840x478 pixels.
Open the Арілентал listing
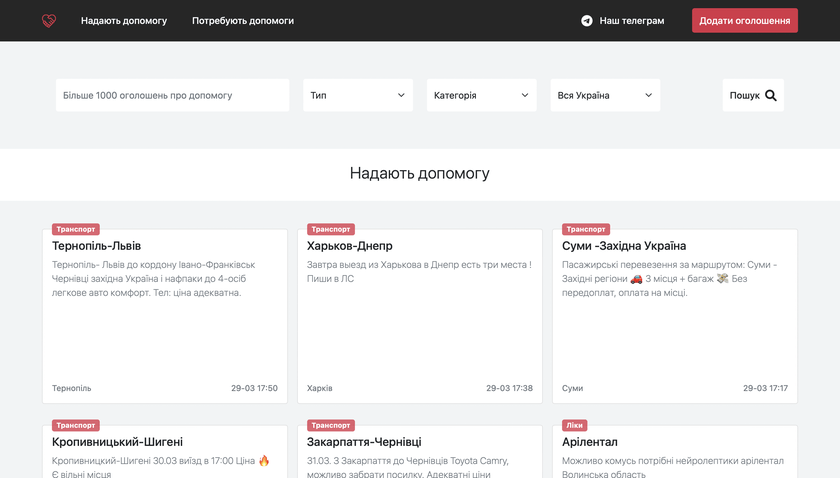[590, 442]
